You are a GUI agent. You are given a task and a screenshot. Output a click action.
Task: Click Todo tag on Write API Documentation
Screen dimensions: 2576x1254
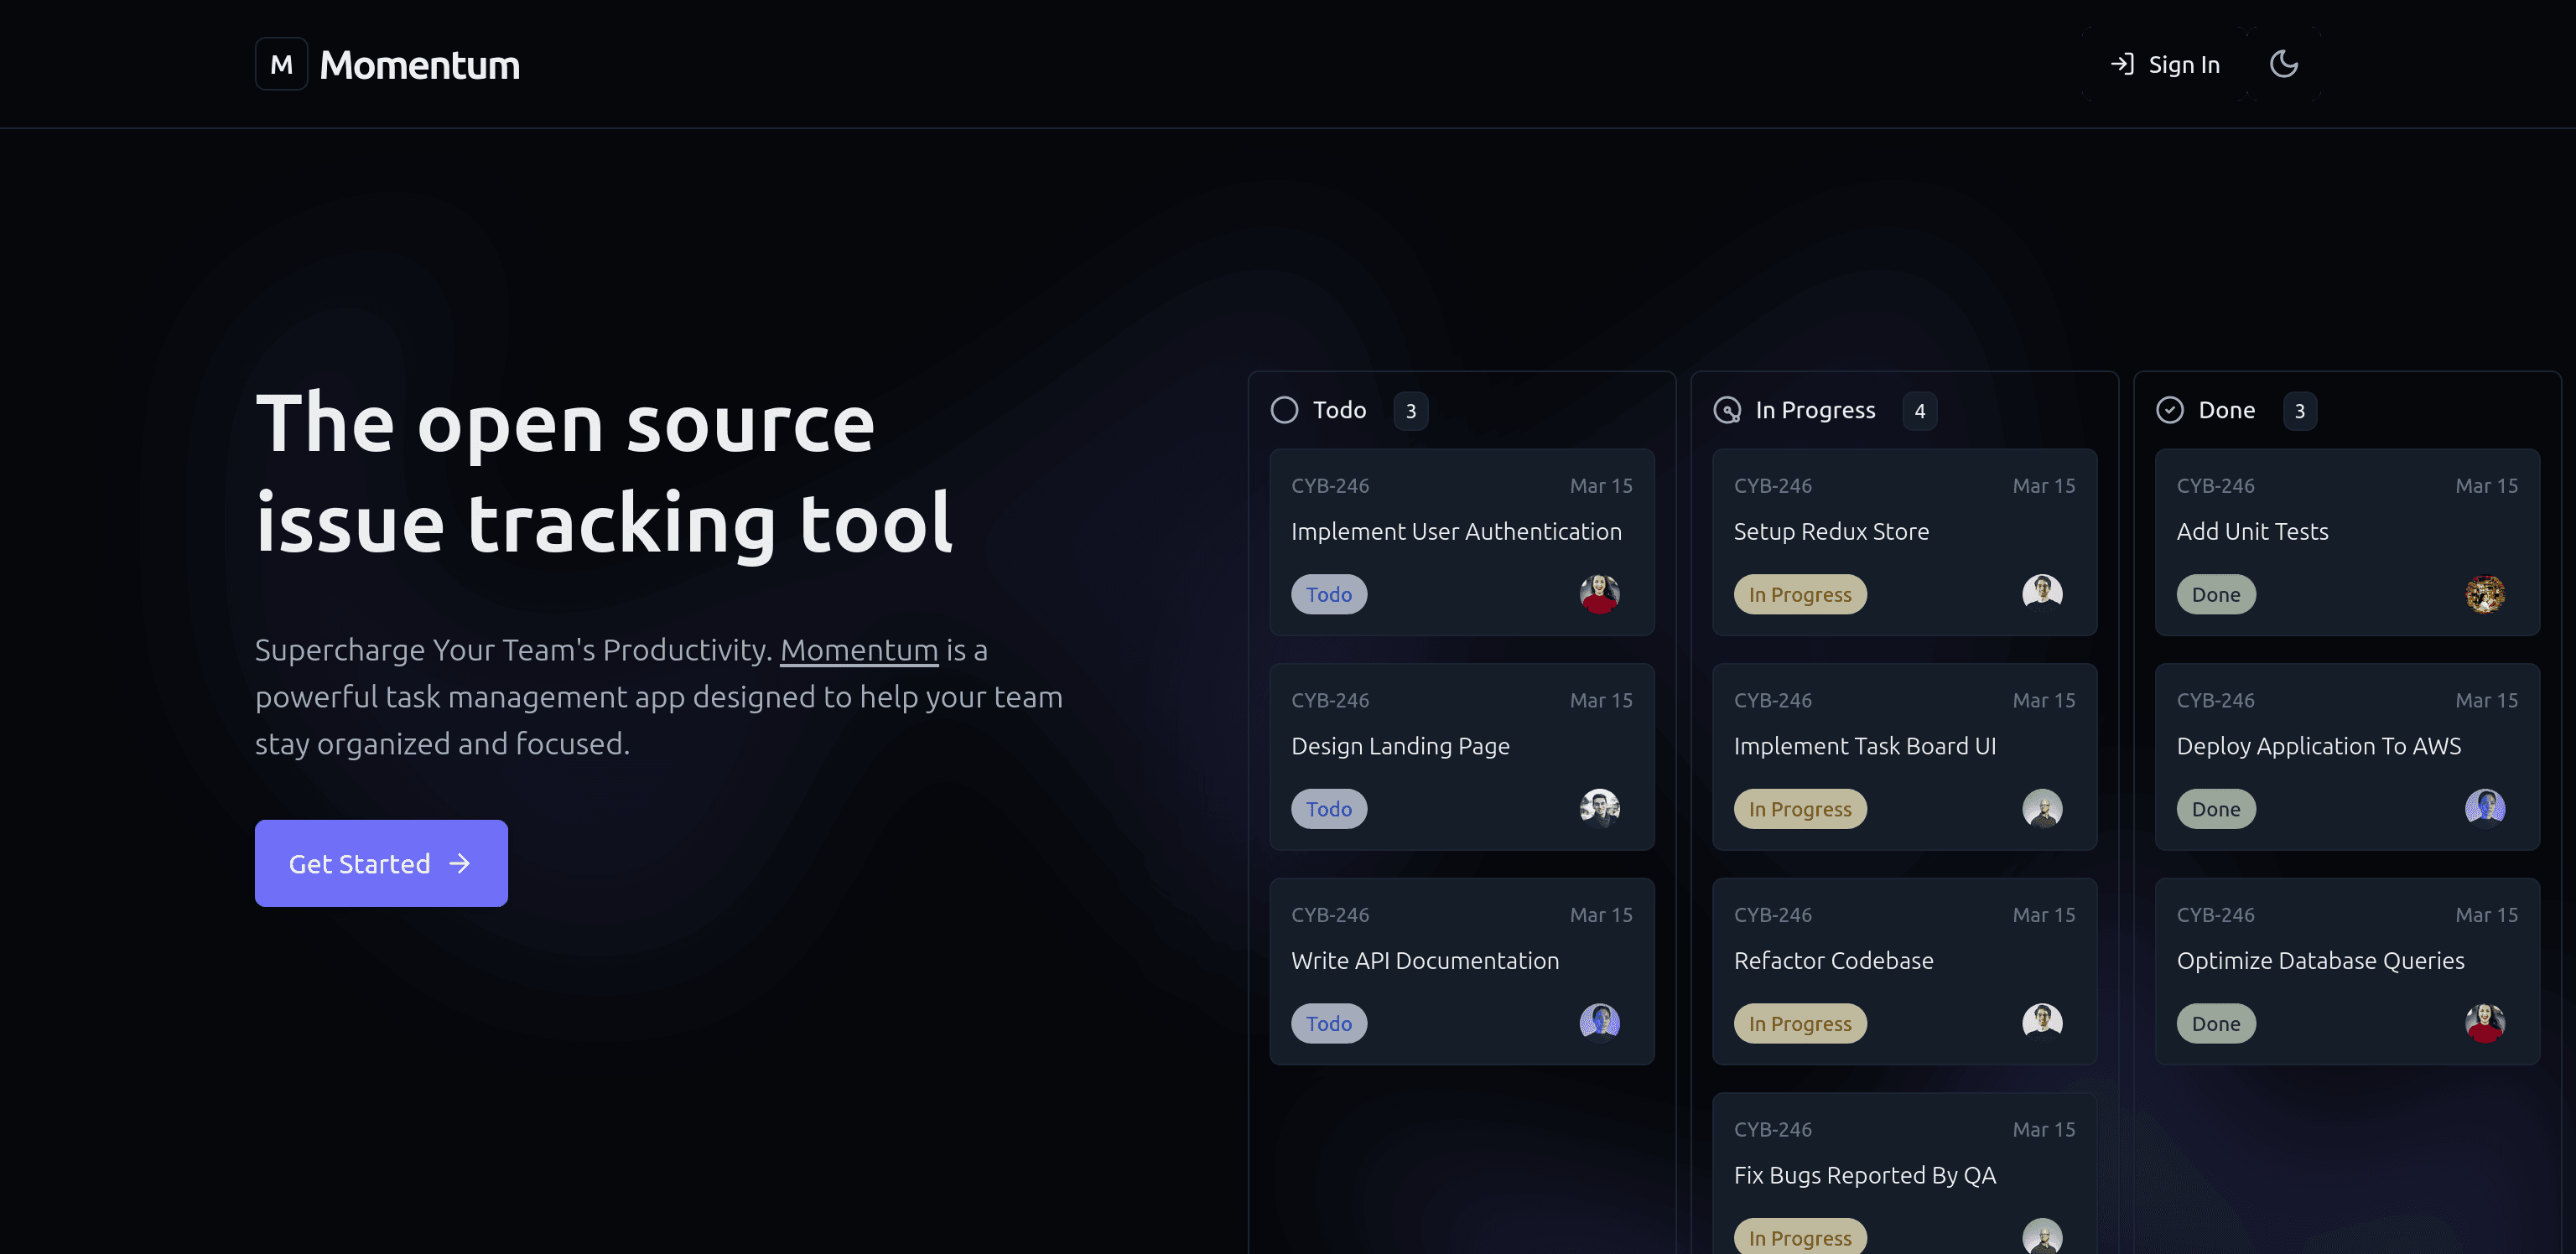(1329, 1023)
